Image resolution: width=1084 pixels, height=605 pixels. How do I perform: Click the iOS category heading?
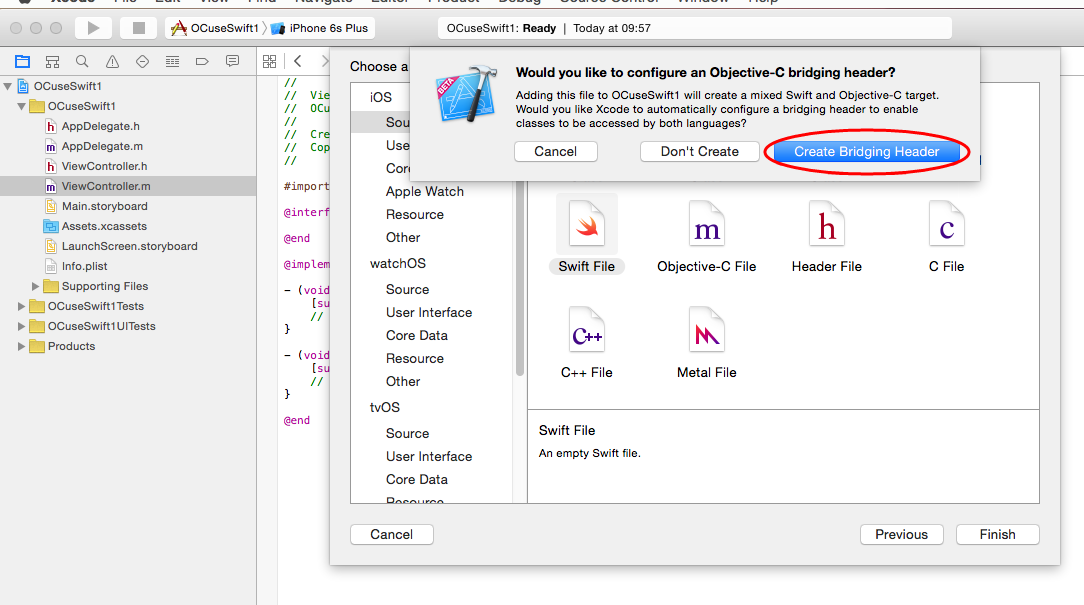[381, 97]
